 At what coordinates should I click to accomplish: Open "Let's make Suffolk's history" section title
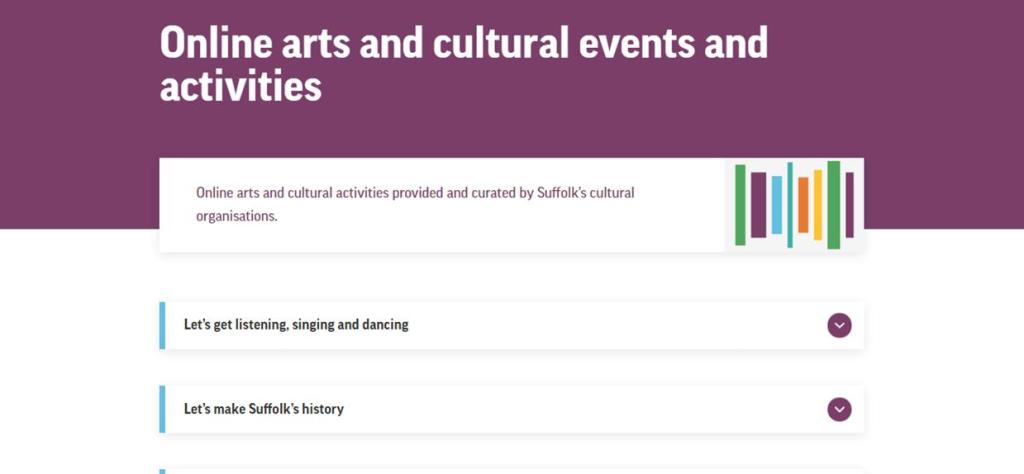pyautogui.click(x=264, y=409)
